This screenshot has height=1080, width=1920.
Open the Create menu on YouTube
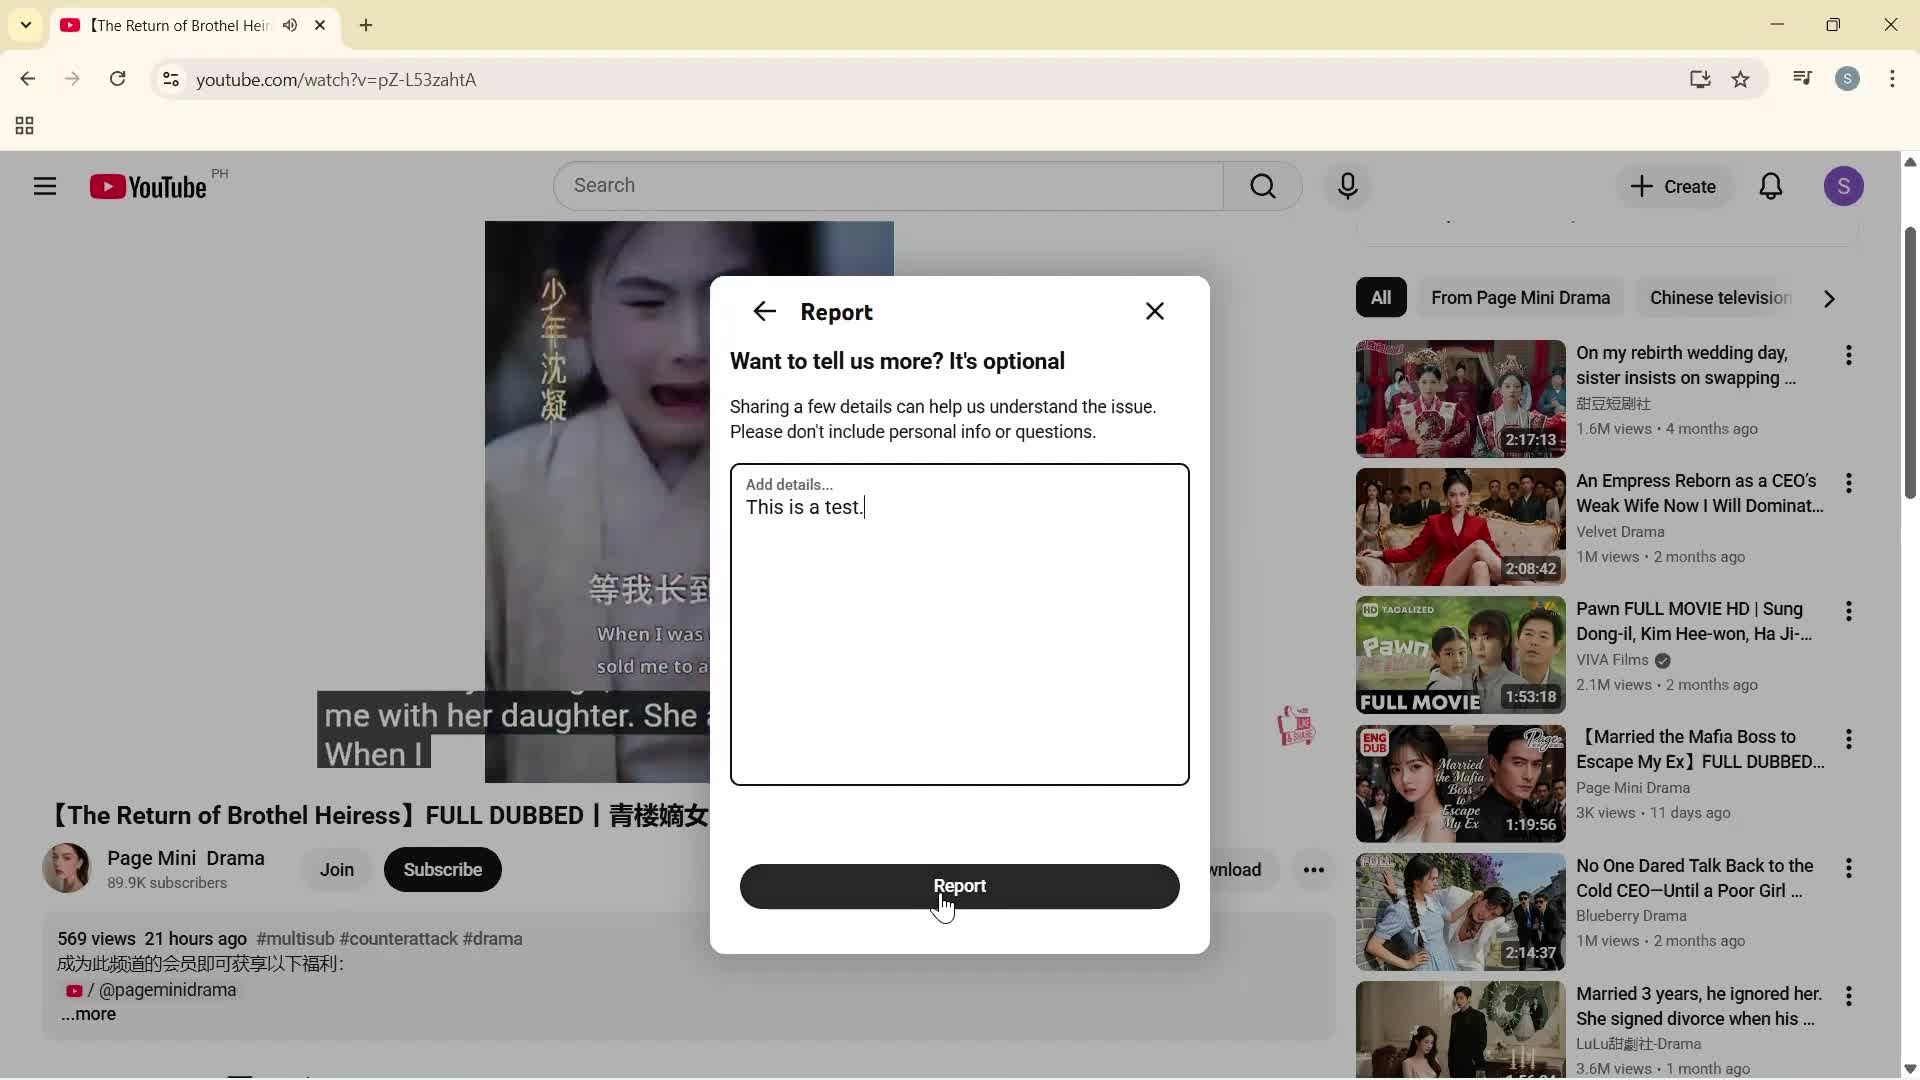click(1674, 186)
